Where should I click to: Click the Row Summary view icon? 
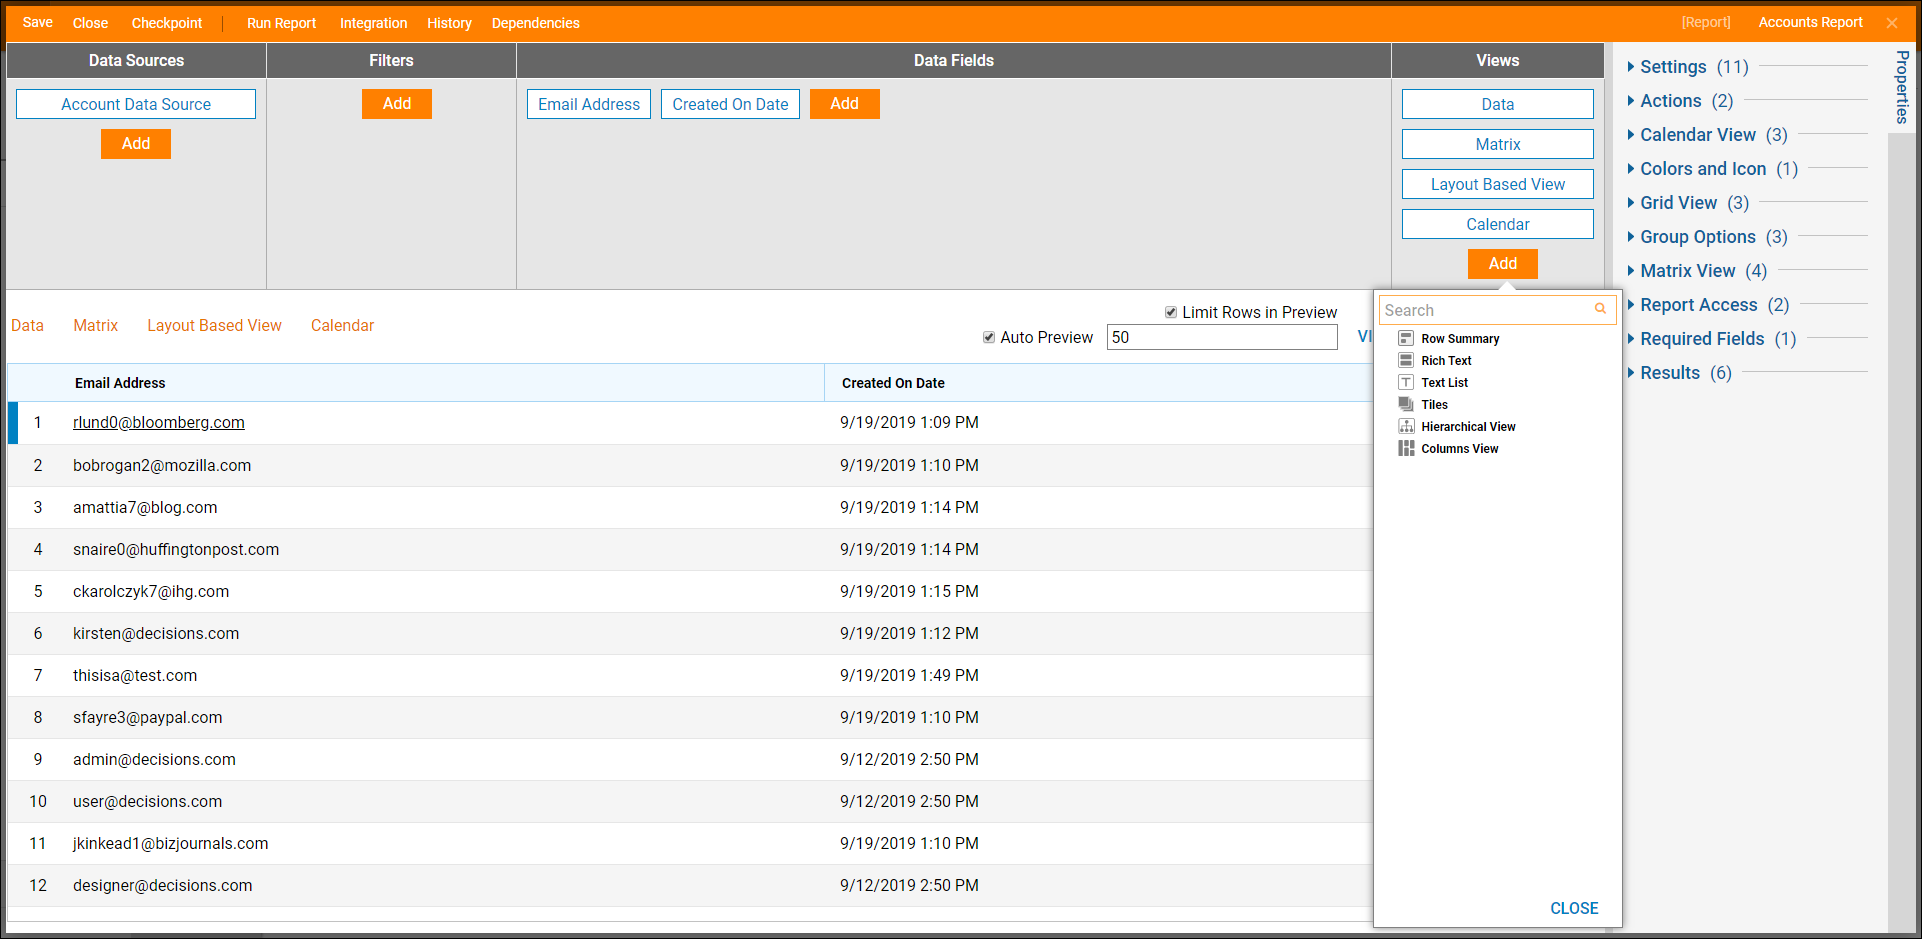[x=1406, y=338]
